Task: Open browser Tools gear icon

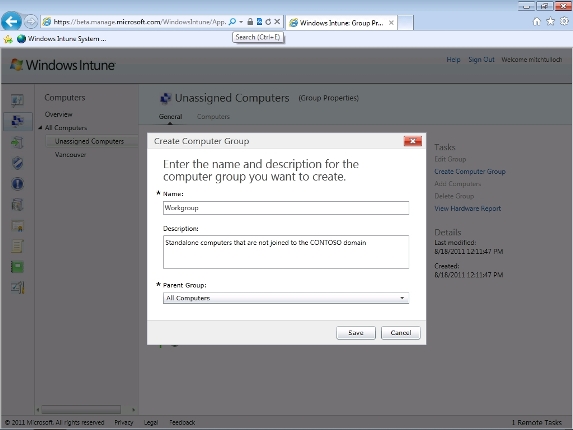Action: point(564,22)
